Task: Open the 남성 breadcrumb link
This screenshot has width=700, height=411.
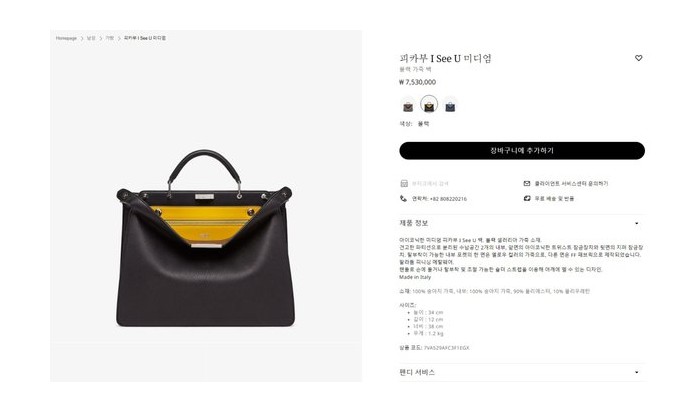Action: (91, 38)
